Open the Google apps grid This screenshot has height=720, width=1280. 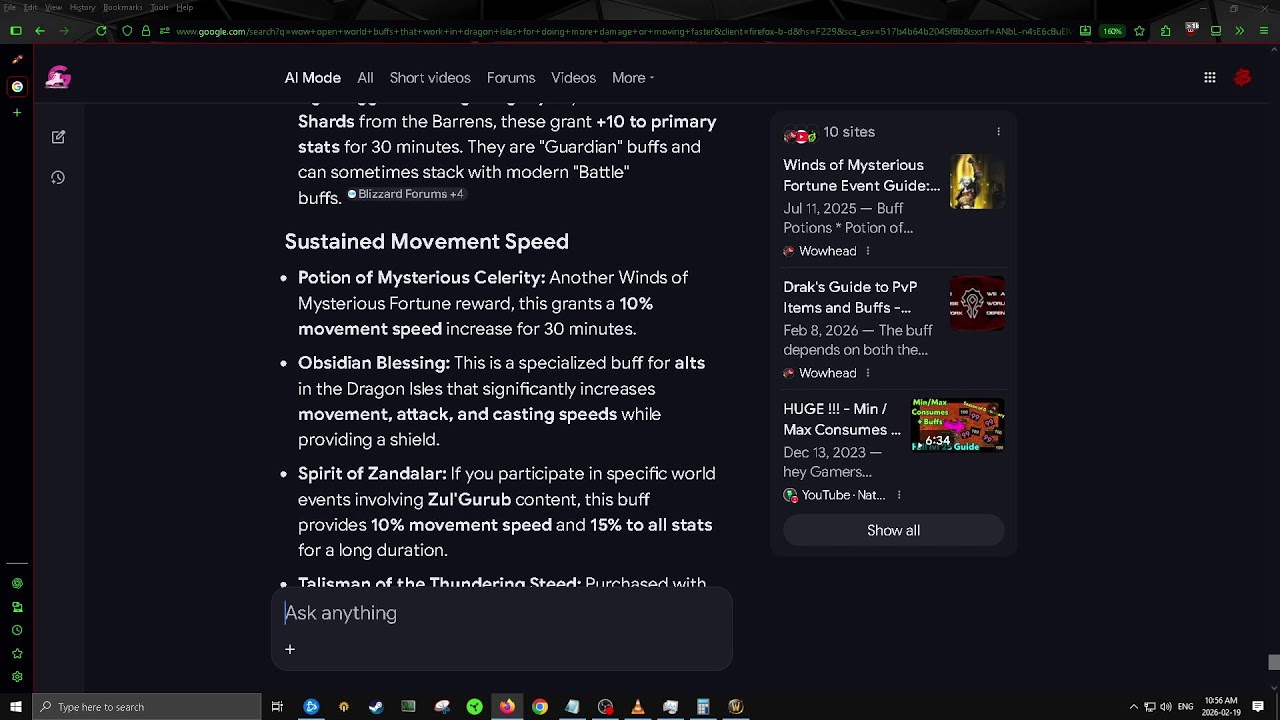1210,78
